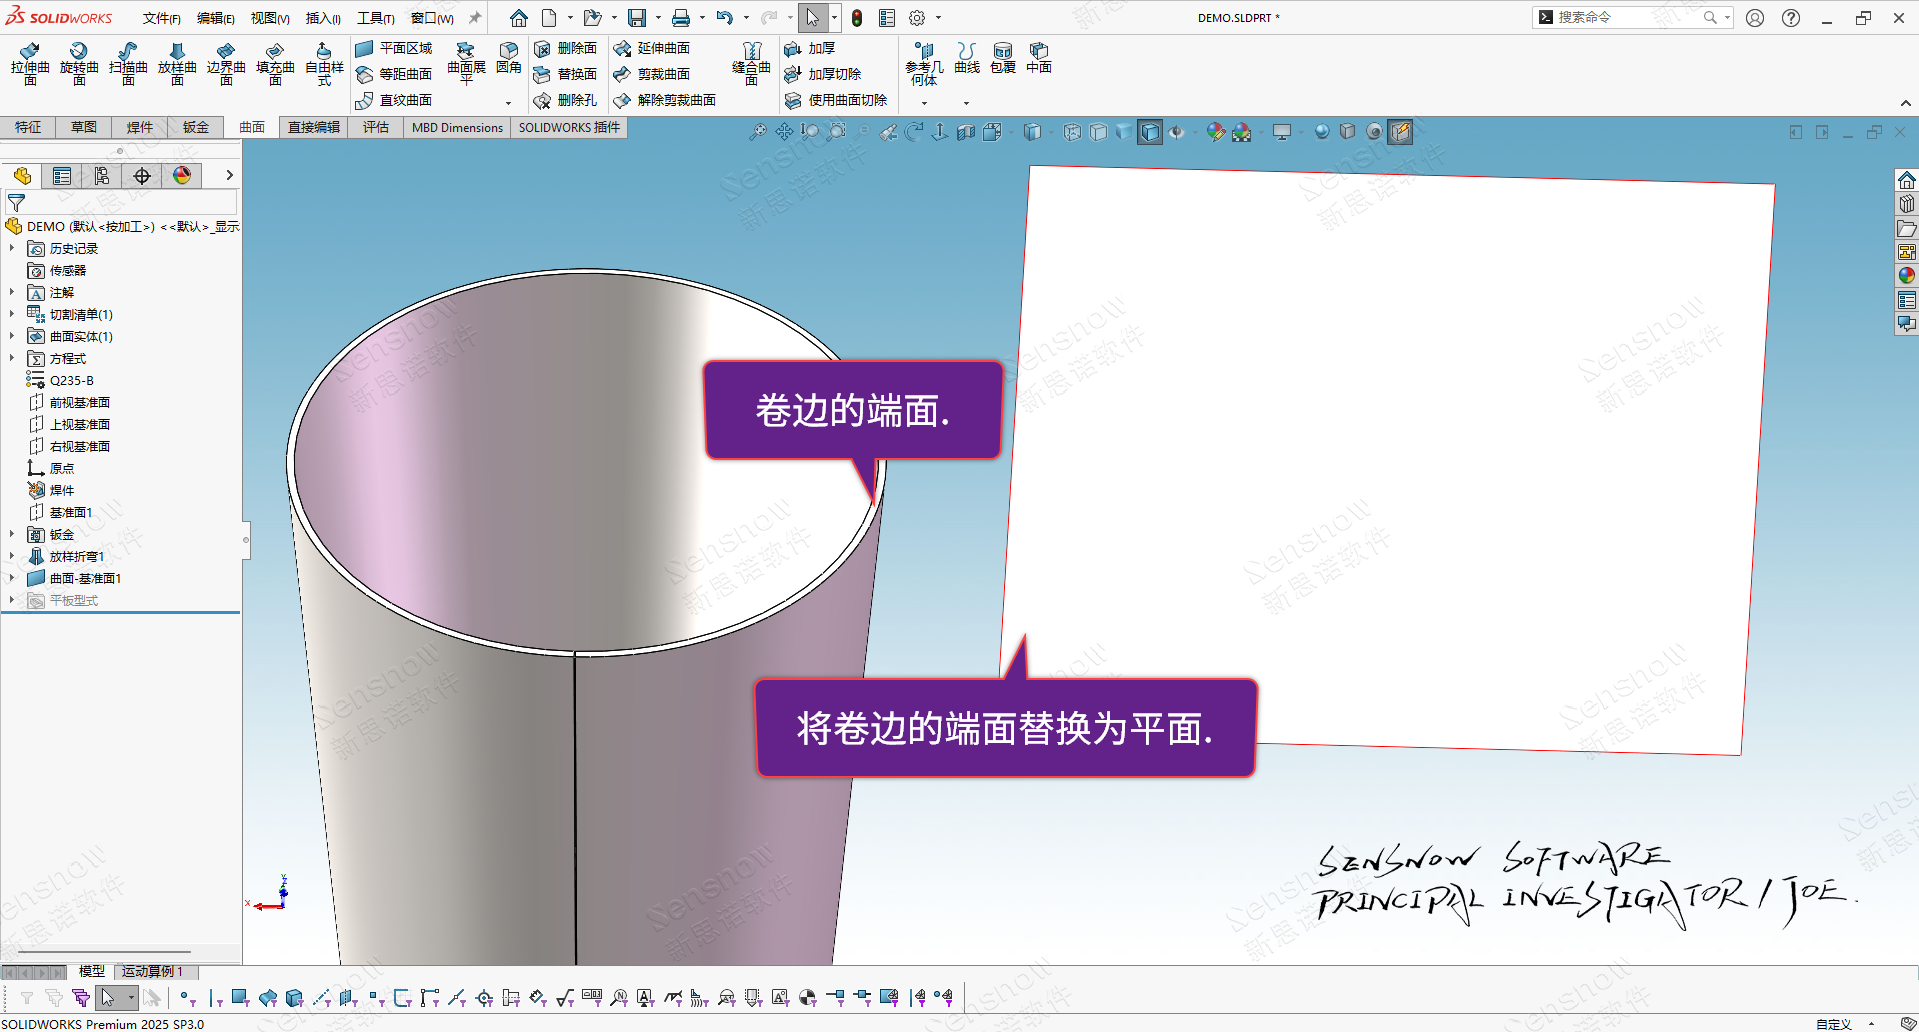Switch to the 钣金 command tab
Screen dimensions: 1919x1032
pyautogui.click(x=195, y=127)
